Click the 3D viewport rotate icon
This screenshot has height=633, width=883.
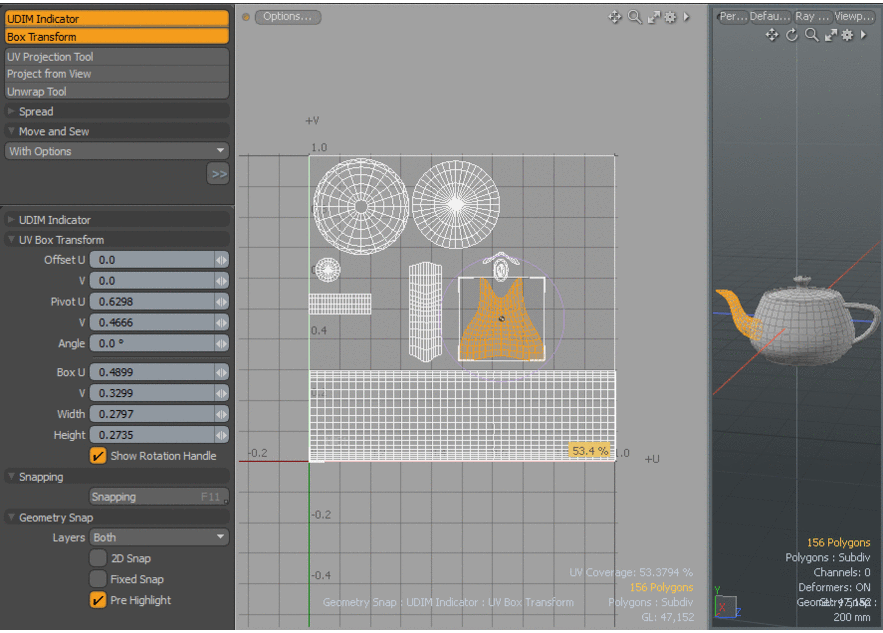click(x=792, y=35)
